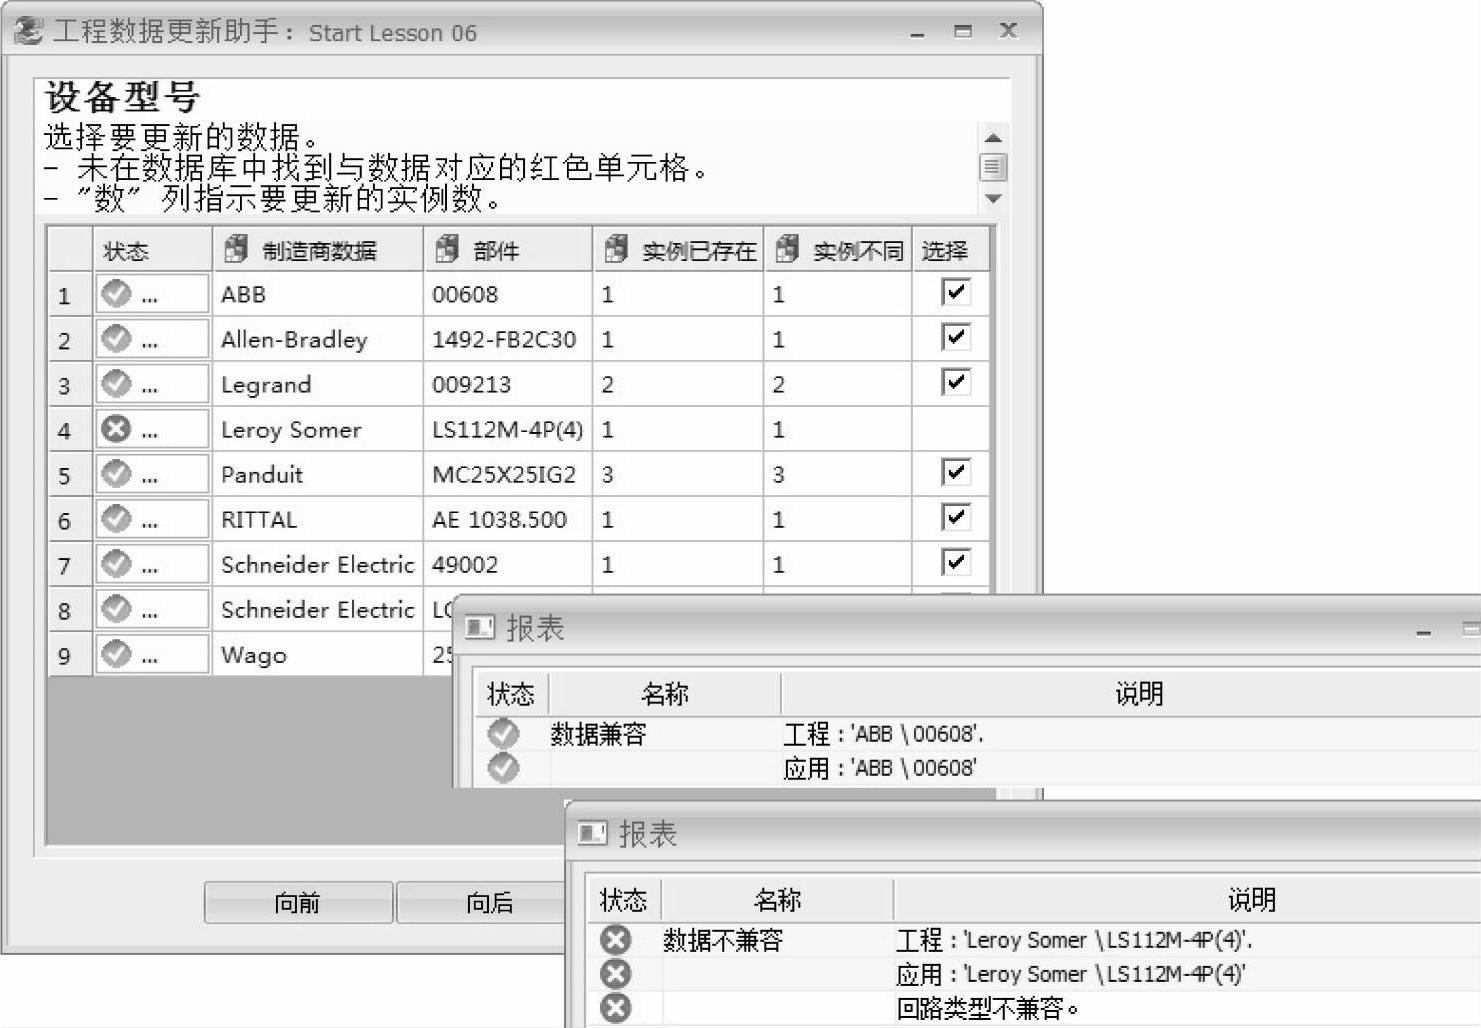This screenshot has height=1028, width=1481.
Task: Click the status icon for Allen-Bradley row
Action: [x=117, y=339]
